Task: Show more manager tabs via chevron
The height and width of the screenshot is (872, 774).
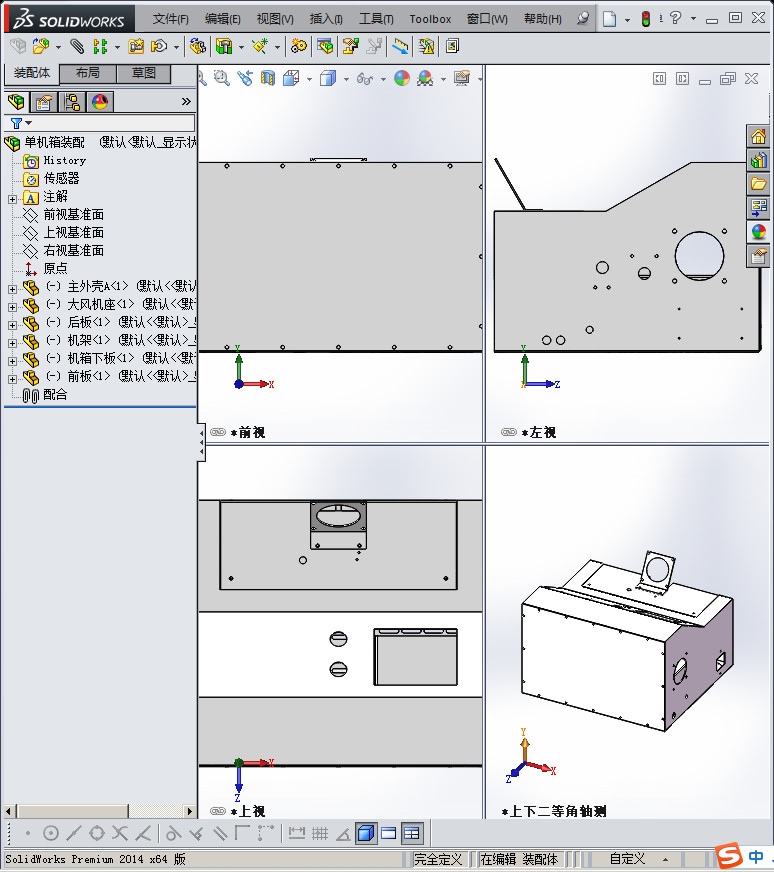Action: pos(186,102)
